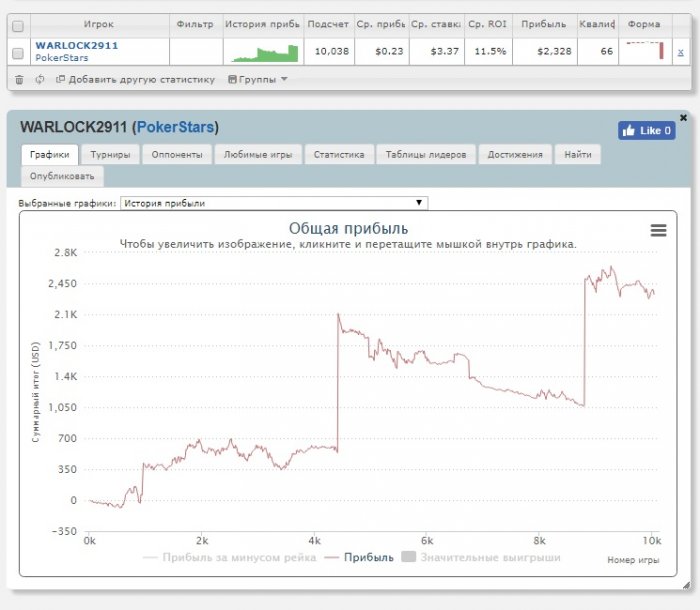700x610 pixels.
Task: Click the refresh icon next to trash
Action: tap(40, 79)
